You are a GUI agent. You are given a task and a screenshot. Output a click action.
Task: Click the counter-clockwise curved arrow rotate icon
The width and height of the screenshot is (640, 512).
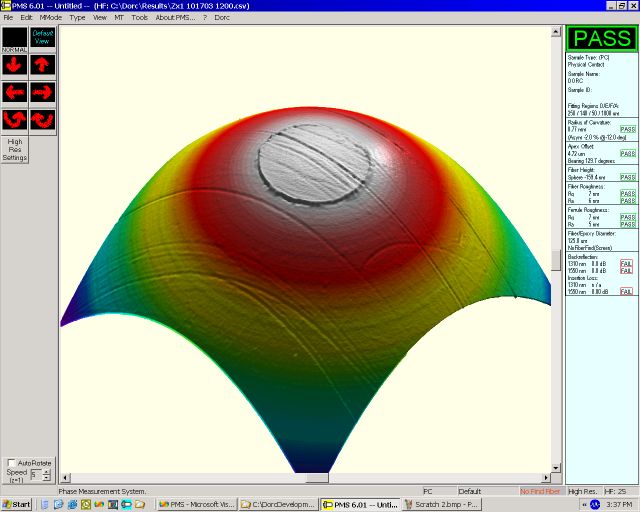(15, 120)
